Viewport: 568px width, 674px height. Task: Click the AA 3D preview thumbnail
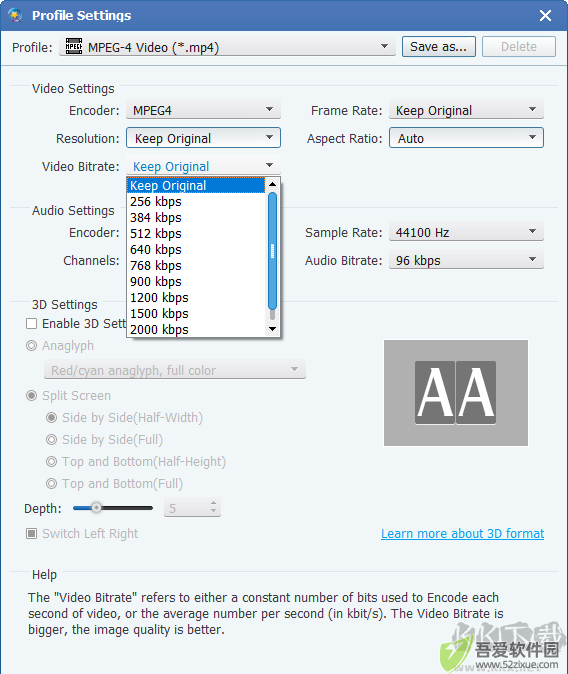[x=456, y=392]
